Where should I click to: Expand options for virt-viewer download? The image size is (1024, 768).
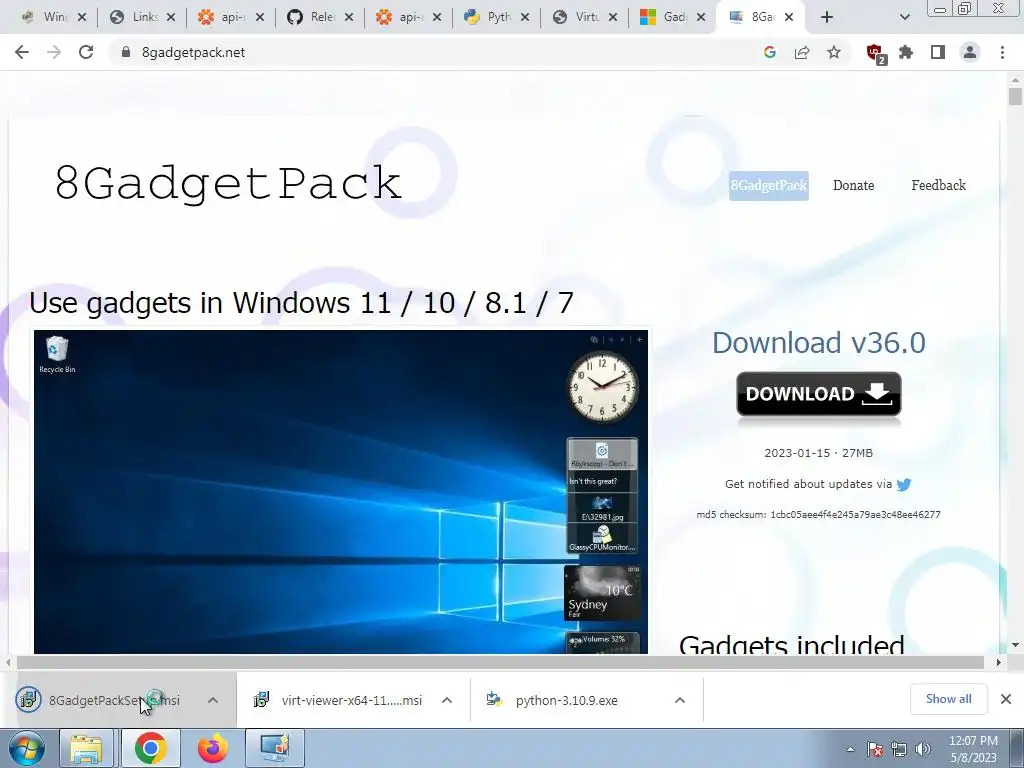[447, 700]
